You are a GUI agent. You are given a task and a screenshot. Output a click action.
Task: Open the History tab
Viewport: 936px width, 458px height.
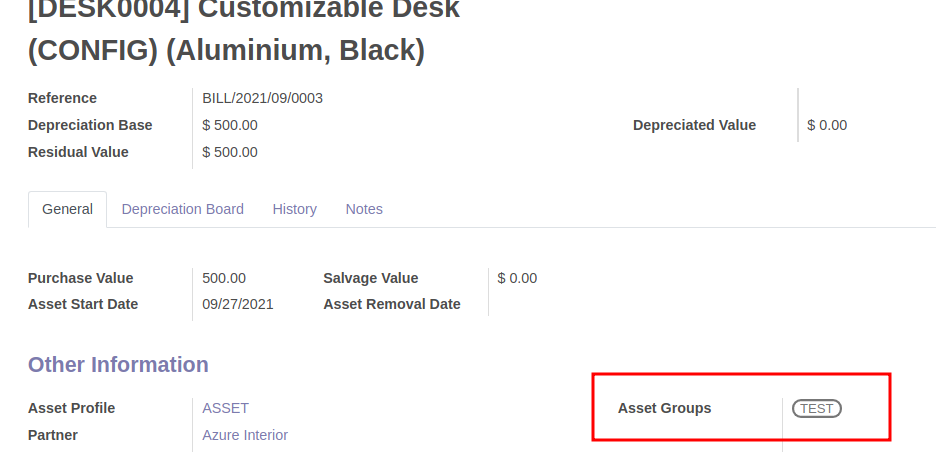point(294,210)
